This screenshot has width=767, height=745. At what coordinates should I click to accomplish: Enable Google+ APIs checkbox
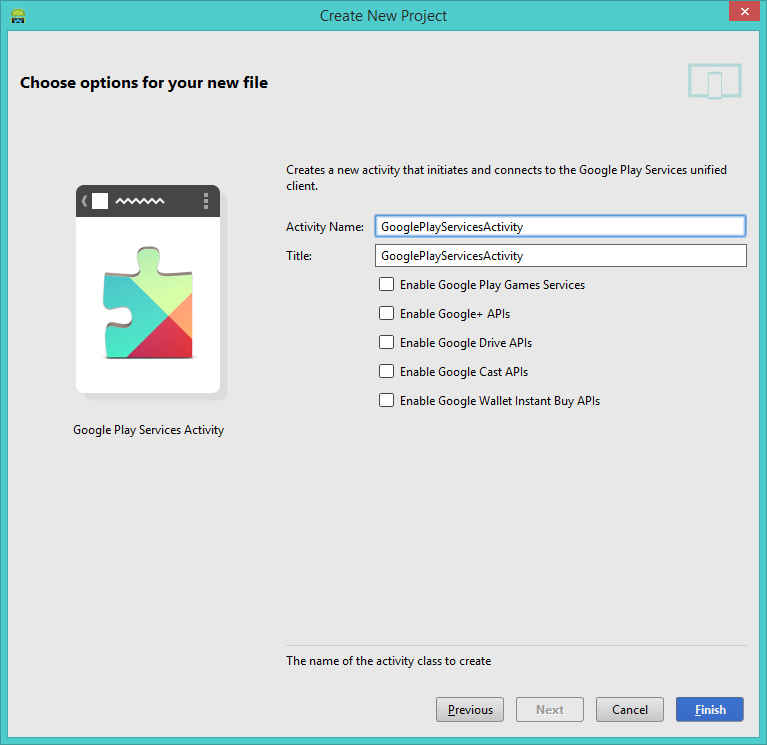coord(386,313)
